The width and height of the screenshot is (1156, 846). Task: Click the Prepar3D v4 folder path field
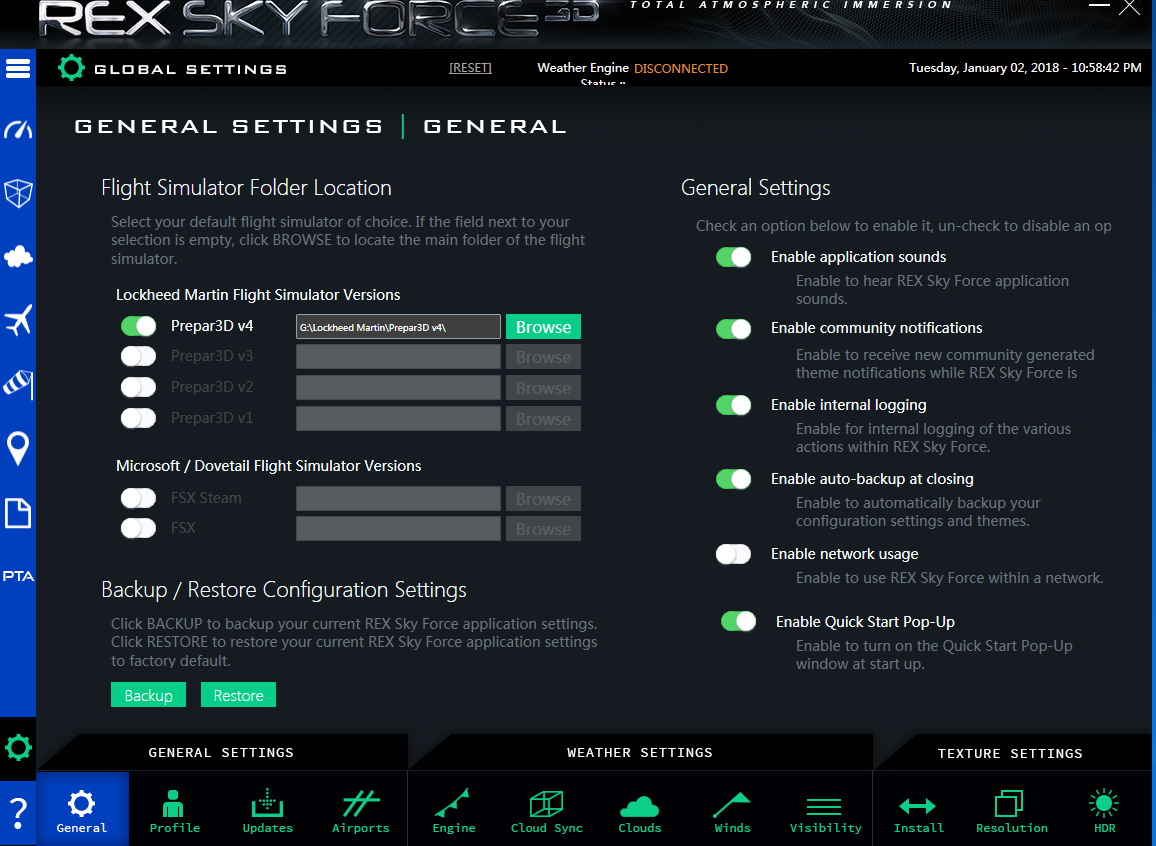click(398, 326)
